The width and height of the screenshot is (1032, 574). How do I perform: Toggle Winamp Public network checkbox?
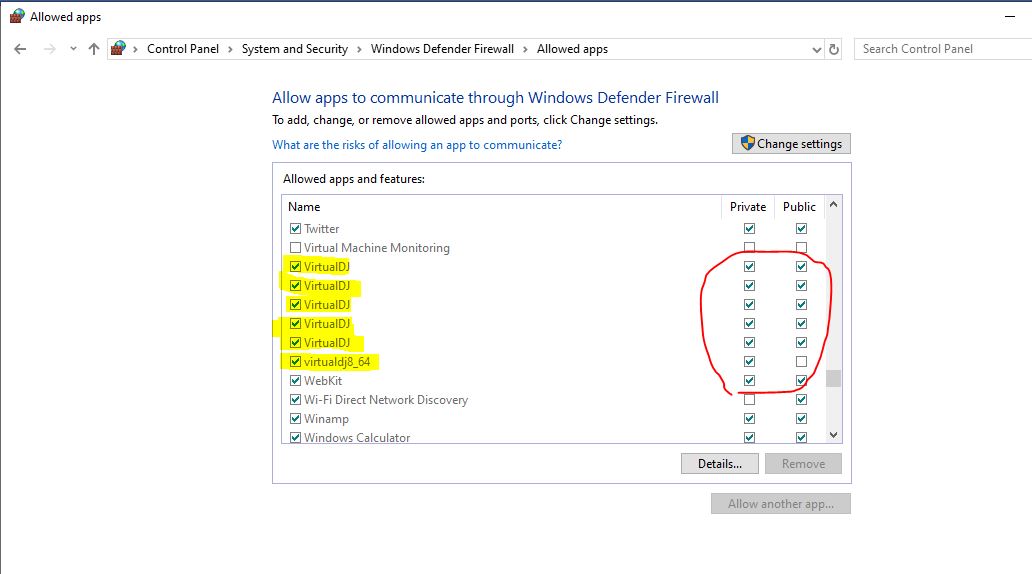click(801, 419)
